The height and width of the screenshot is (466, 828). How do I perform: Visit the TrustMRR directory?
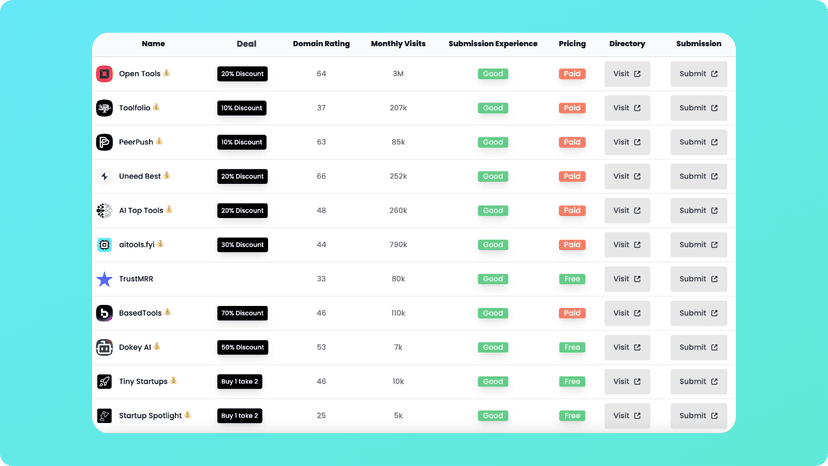click(x=627, y=279)
